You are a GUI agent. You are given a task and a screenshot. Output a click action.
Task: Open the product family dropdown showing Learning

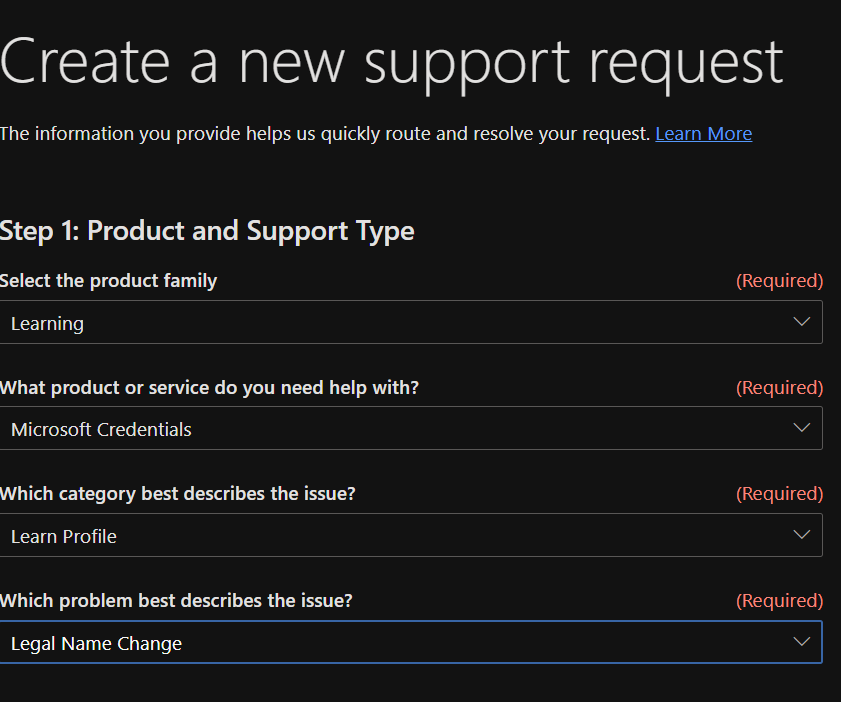tap(400, 323)
